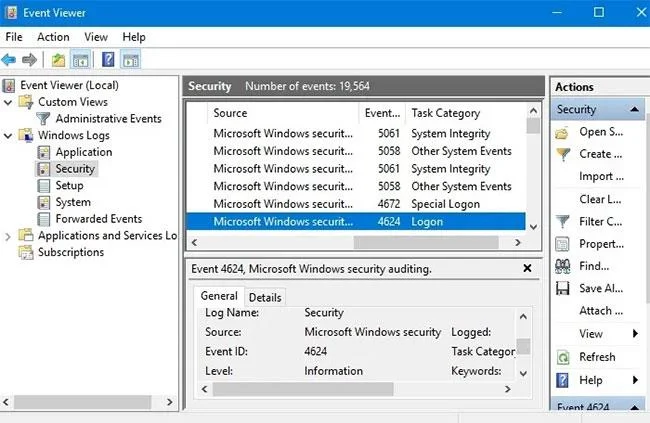Viewport: 650px width, 423px height.
Task: Click the Event ID value 4624
Action: (315, 352)
